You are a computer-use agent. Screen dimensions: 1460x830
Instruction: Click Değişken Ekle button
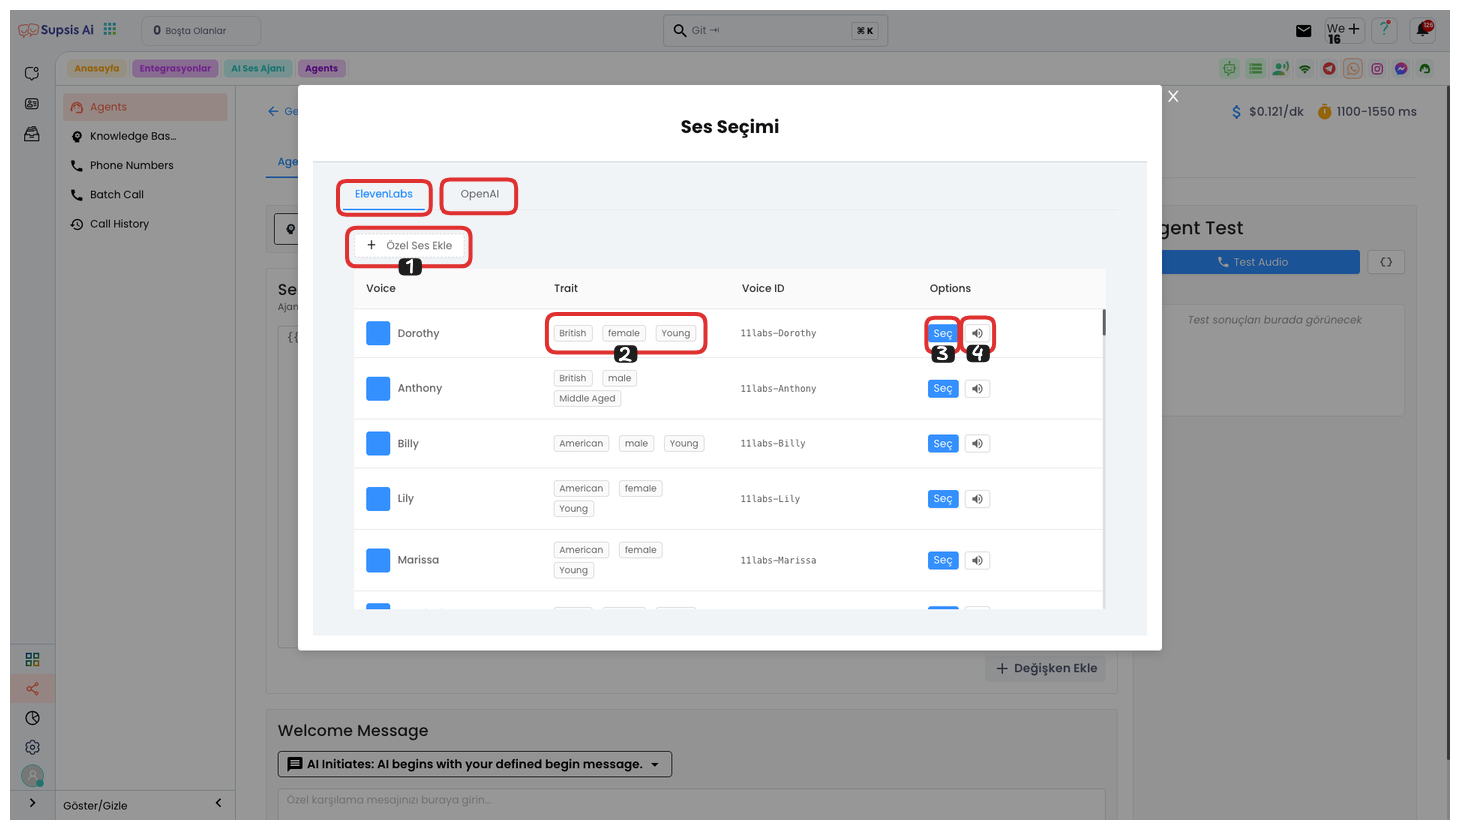(x=1046, y=668)
